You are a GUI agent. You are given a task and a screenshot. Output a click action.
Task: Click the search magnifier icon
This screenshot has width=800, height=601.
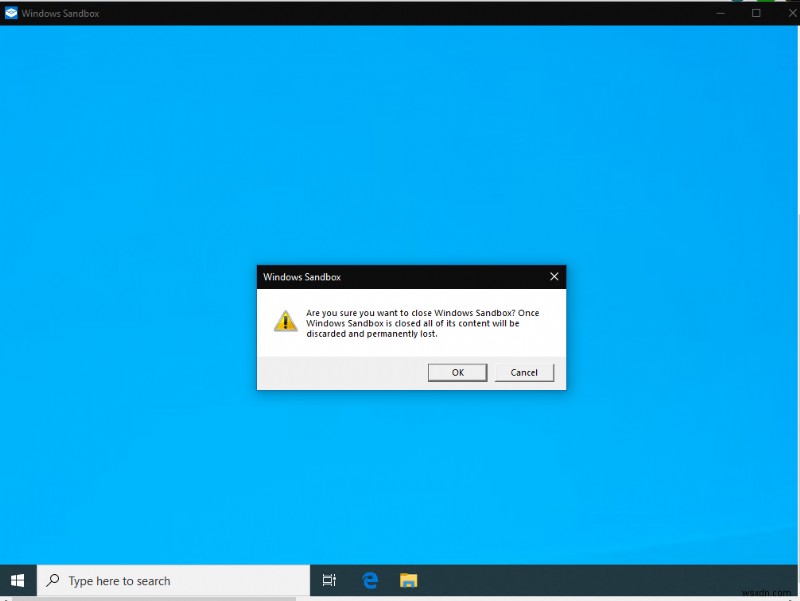pyautogui.click(x=51, y=580)
